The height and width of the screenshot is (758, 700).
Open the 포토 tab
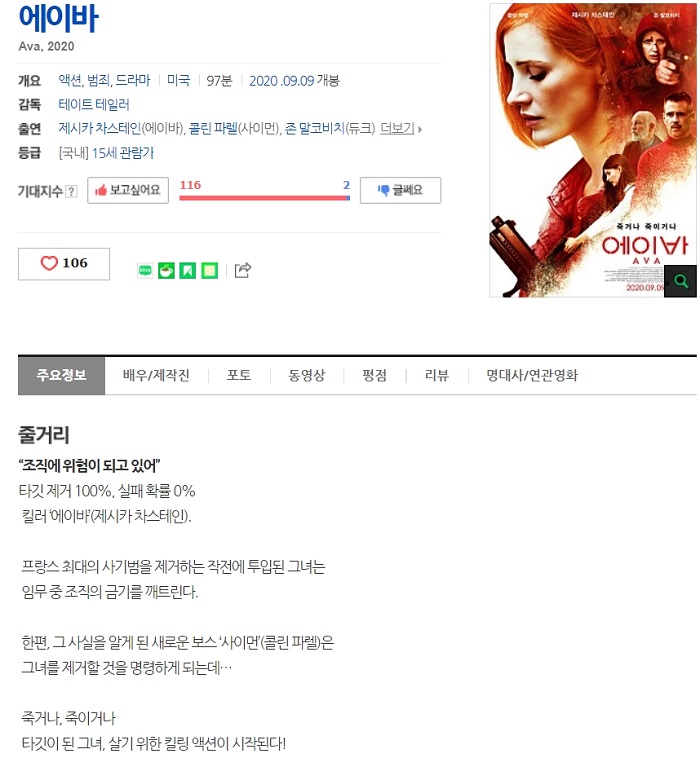(239, 376)
